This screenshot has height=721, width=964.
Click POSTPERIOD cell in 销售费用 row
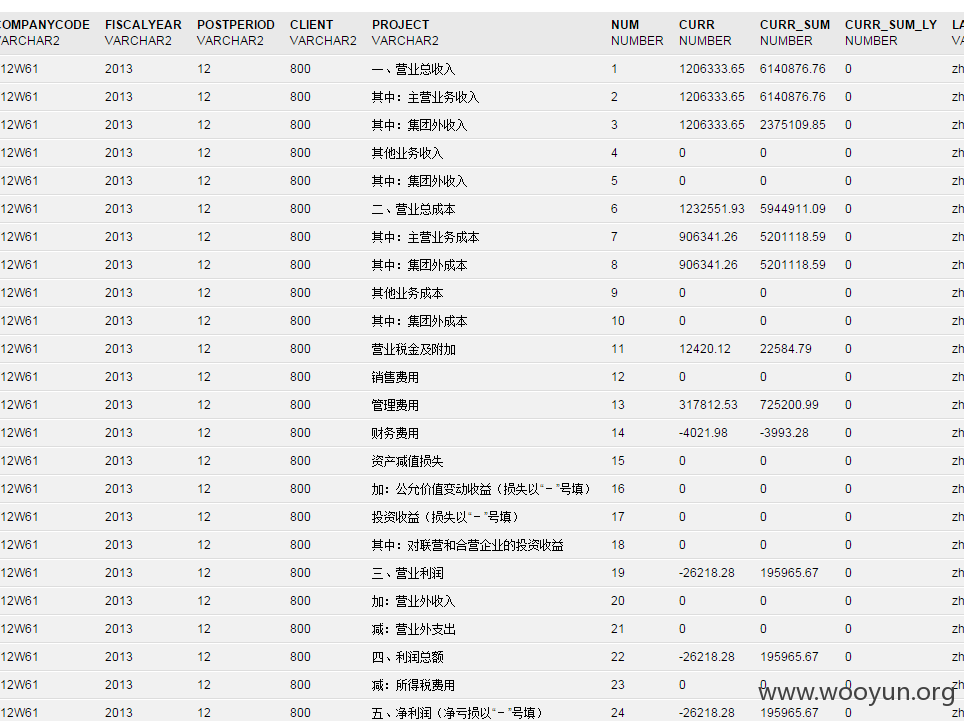pyautogui.click(x=203, y=377)
